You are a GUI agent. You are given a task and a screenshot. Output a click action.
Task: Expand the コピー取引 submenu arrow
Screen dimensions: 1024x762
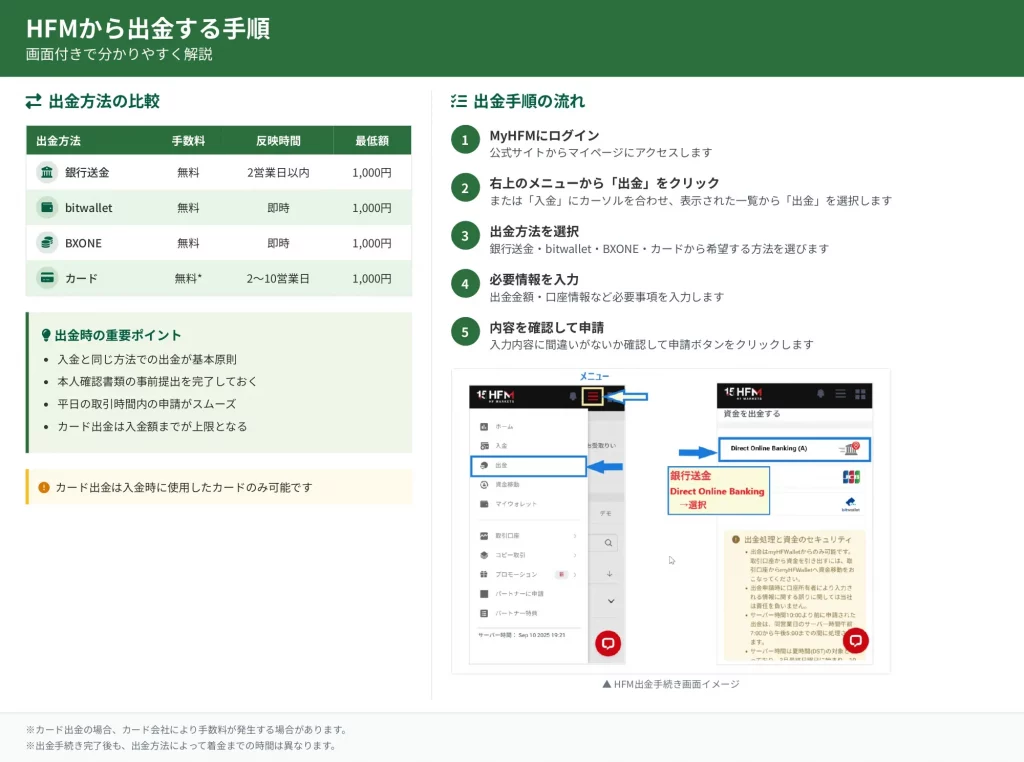pos(575,555)
